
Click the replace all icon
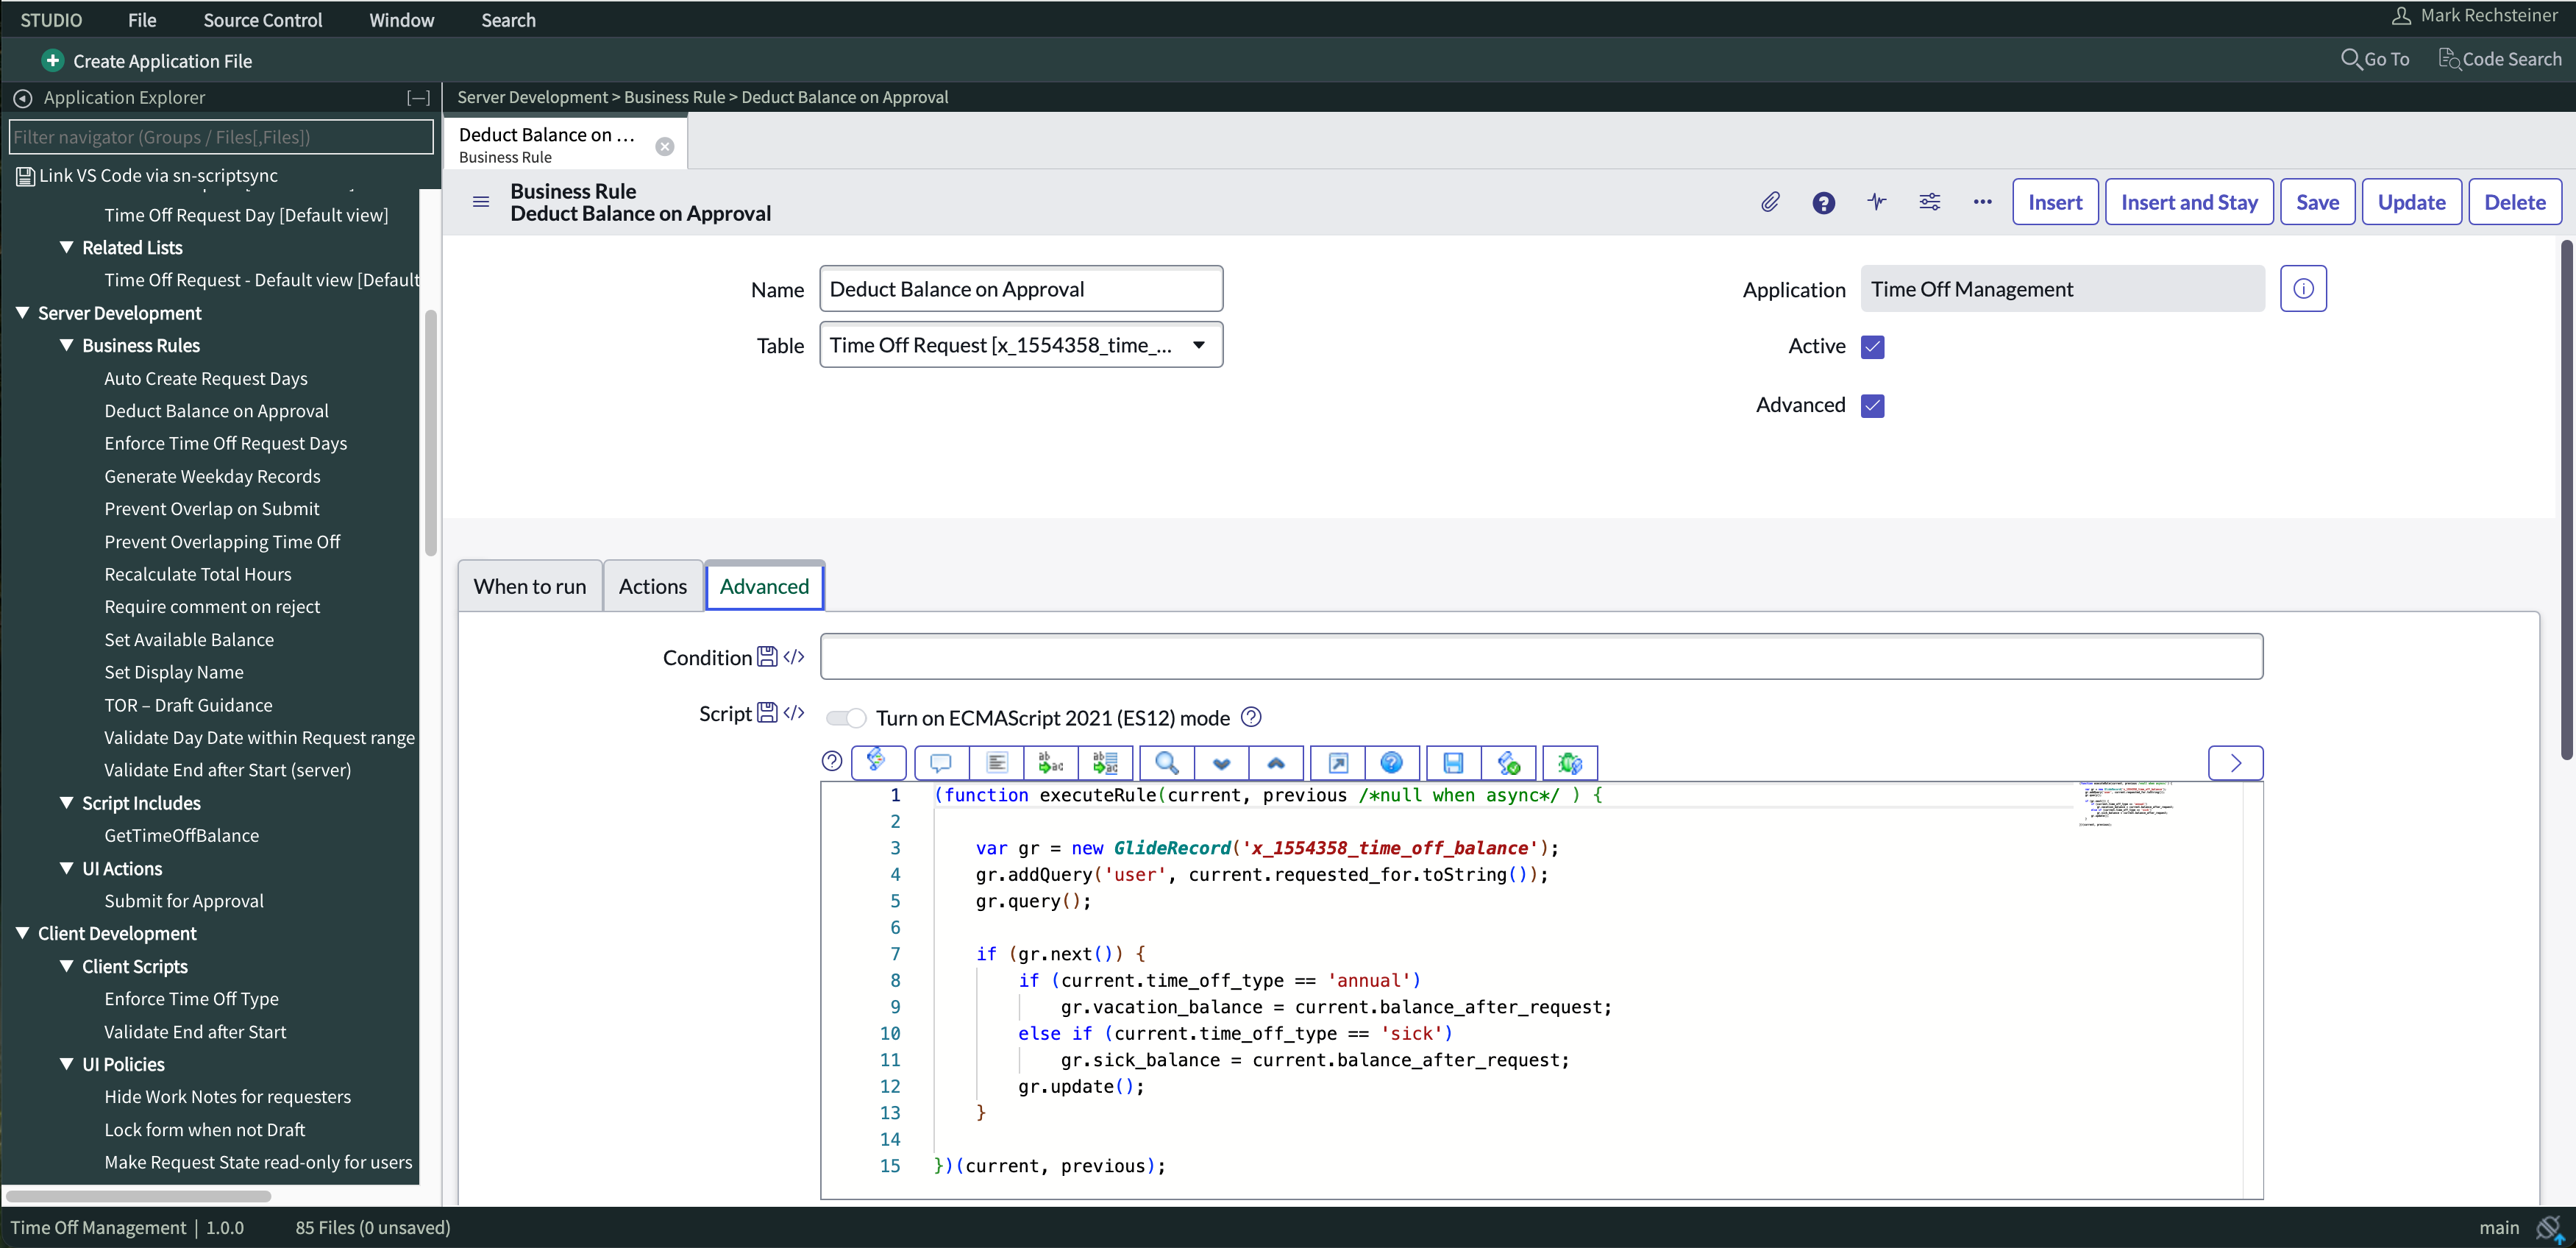1105,763
